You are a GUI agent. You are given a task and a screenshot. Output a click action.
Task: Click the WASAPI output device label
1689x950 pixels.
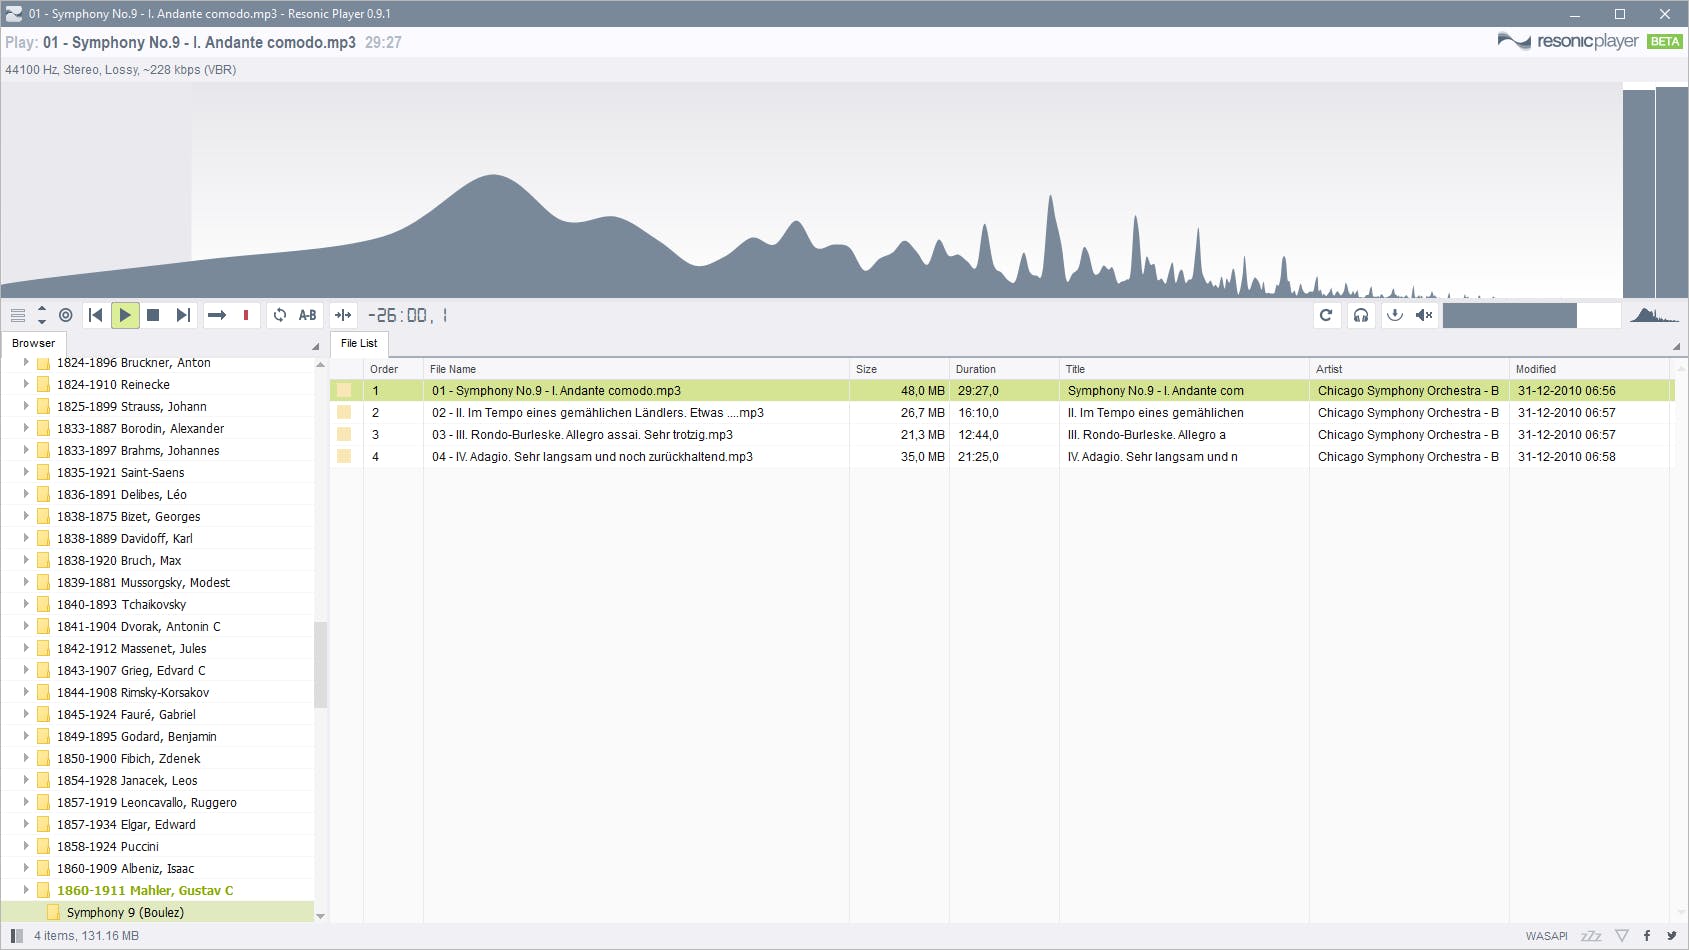tap(1546, 936)
